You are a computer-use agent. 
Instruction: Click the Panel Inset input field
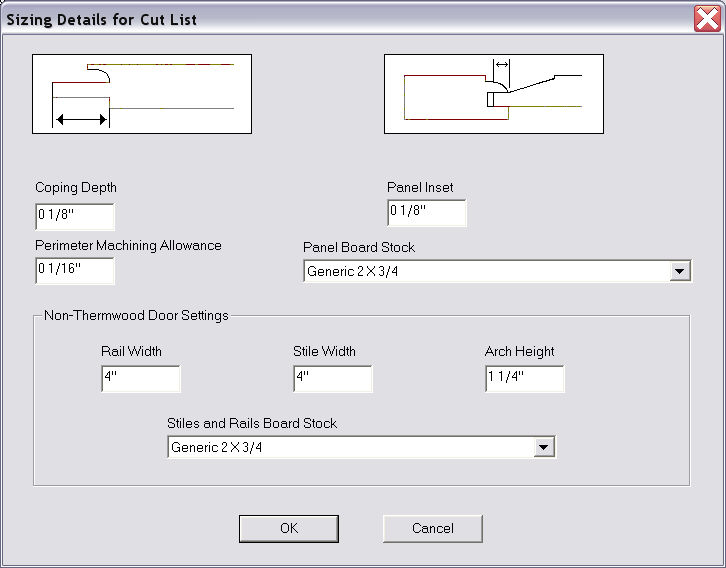point(427,212)
